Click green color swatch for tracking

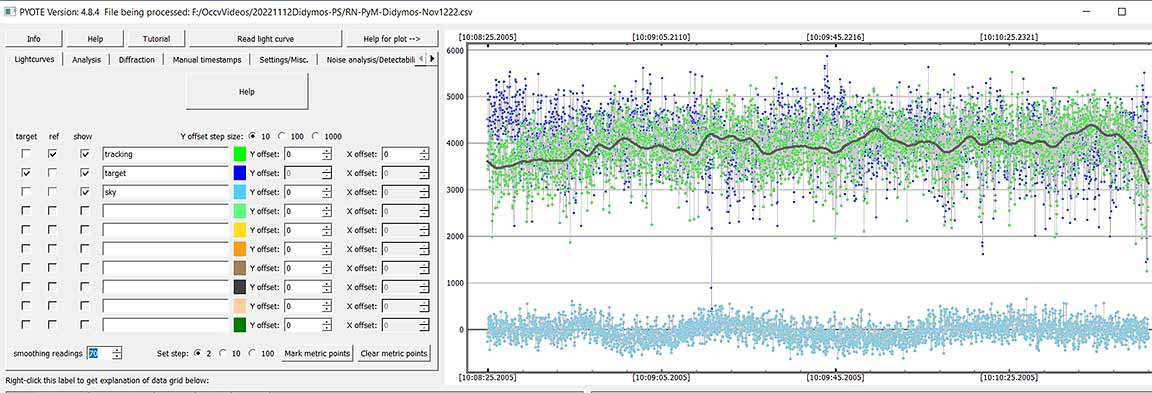(x=240, y=154)
